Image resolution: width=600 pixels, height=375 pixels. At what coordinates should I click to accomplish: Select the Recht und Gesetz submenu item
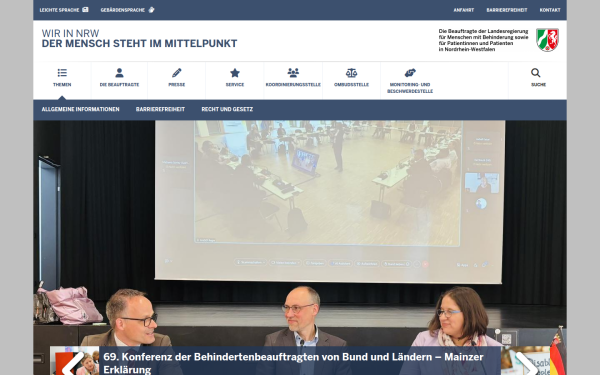[227, 109]
